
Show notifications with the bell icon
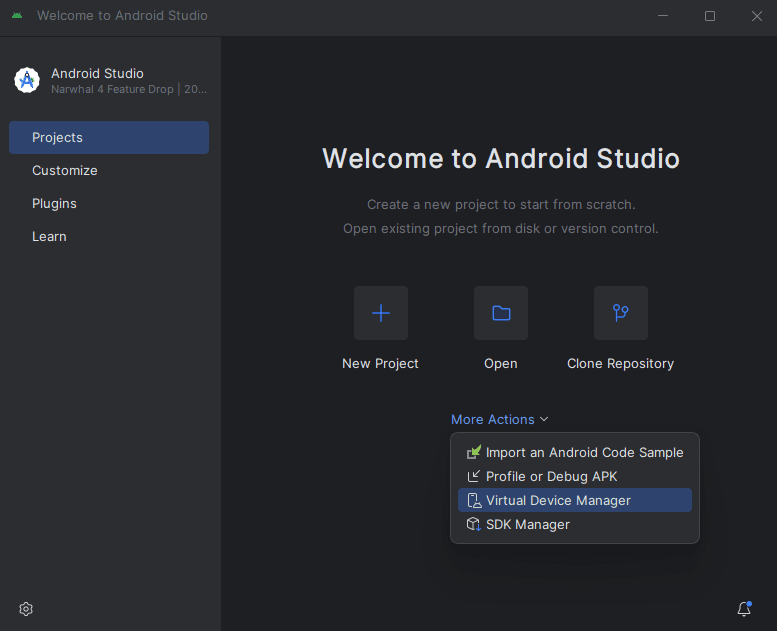(x=744, y=609)
